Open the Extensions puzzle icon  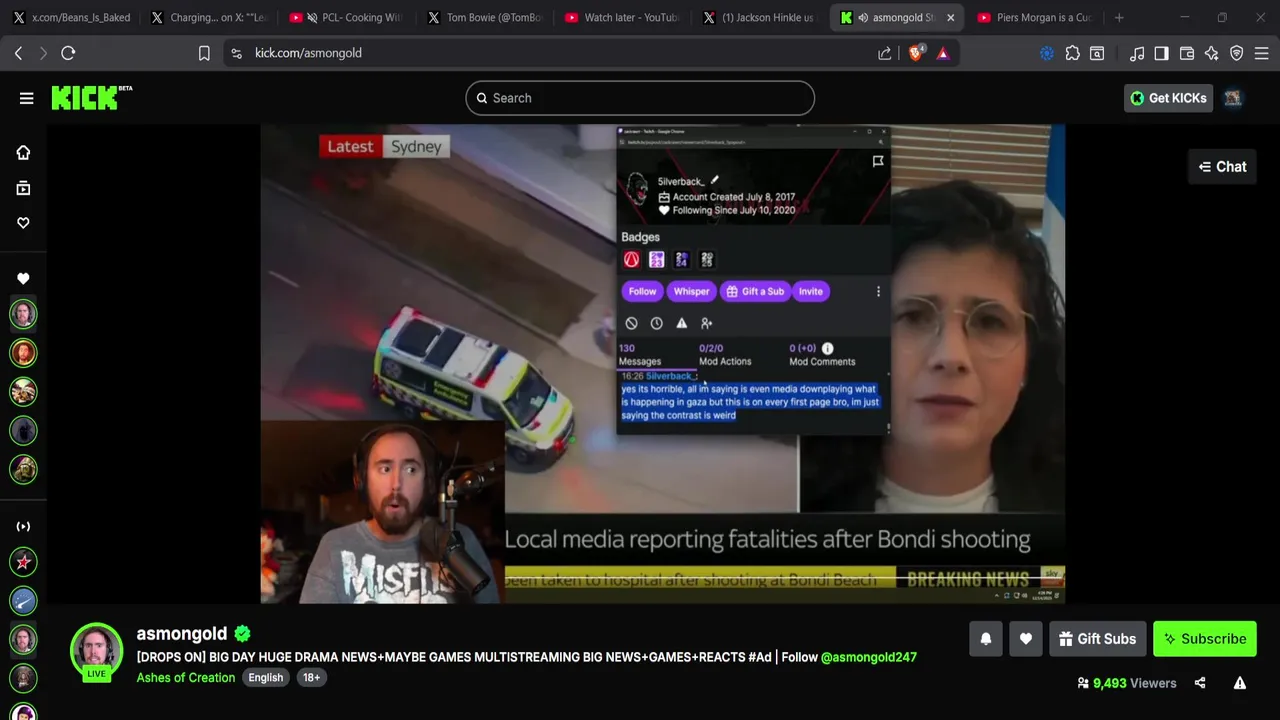1073,53
